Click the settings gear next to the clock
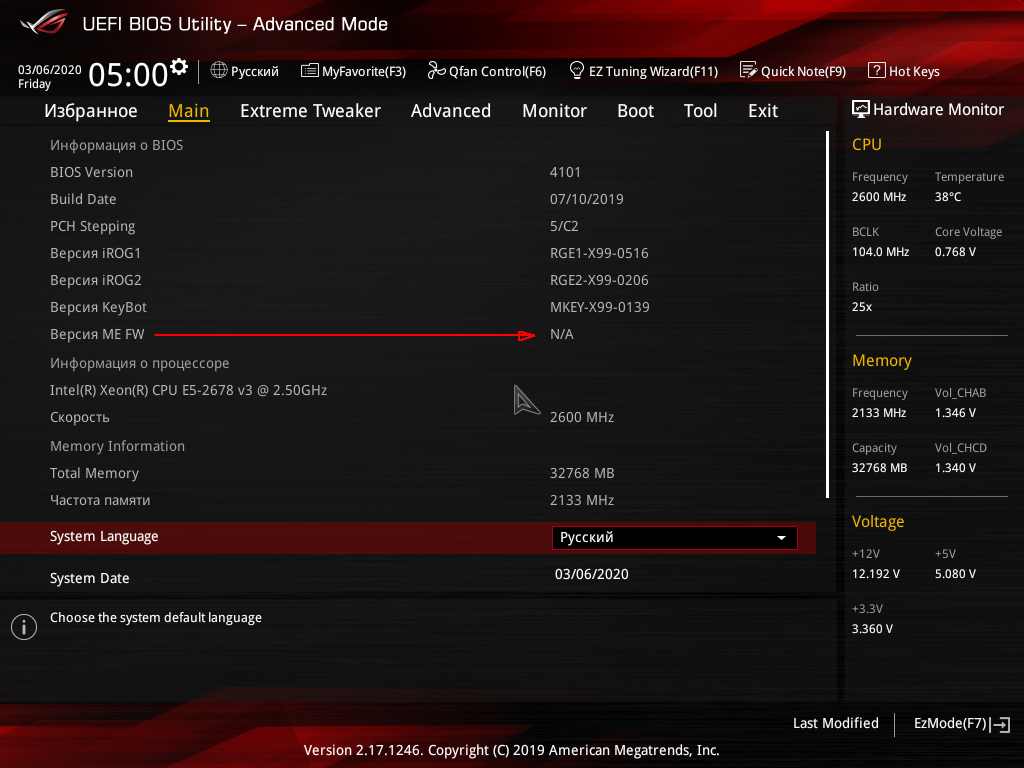Viewport: 1024px width, 768px height. tap(179, 67)
